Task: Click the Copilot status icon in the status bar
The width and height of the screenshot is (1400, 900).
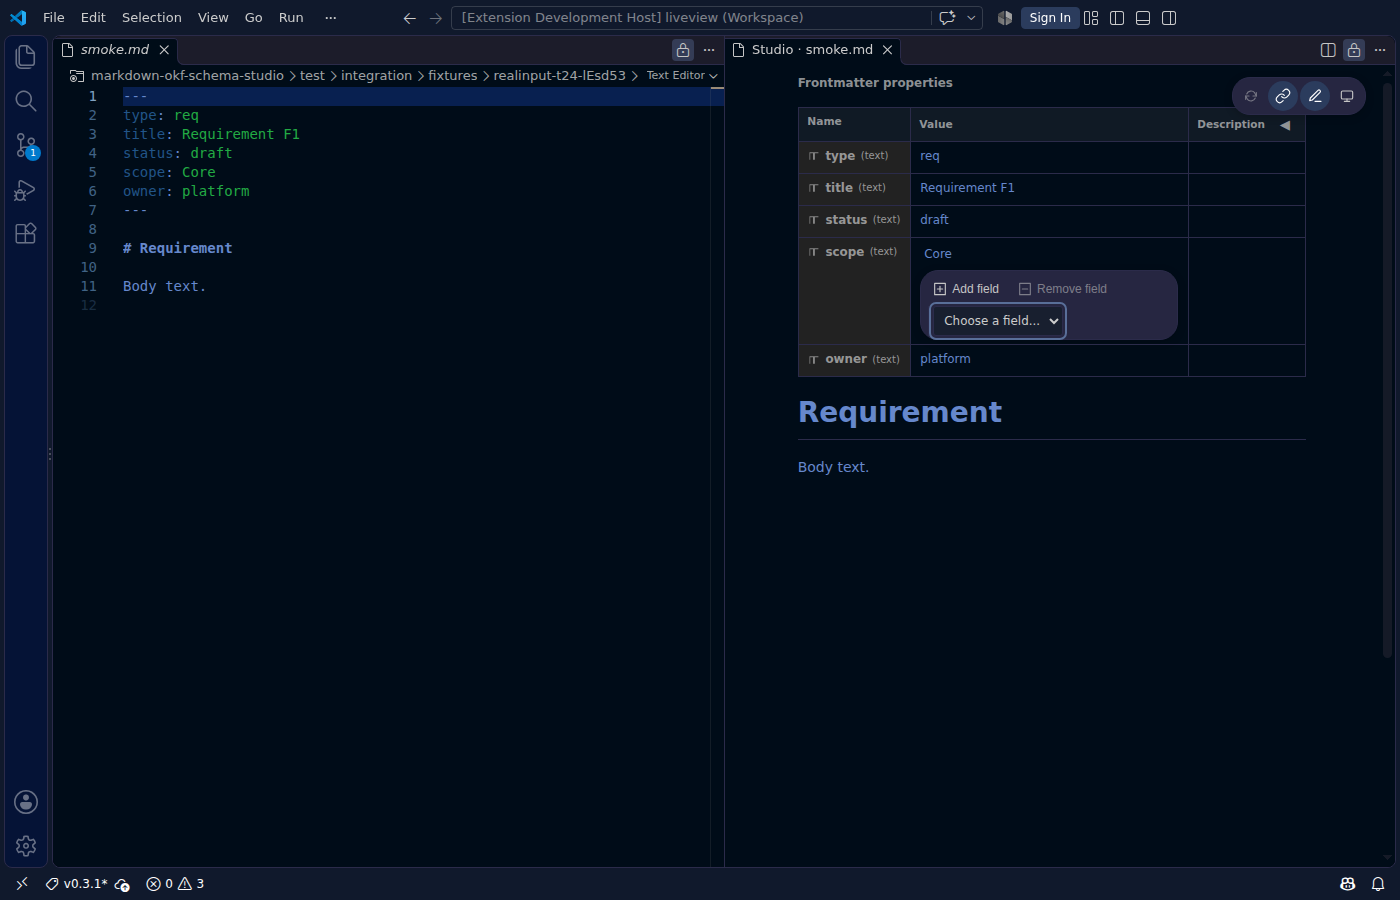Action: pos(1347,884)
